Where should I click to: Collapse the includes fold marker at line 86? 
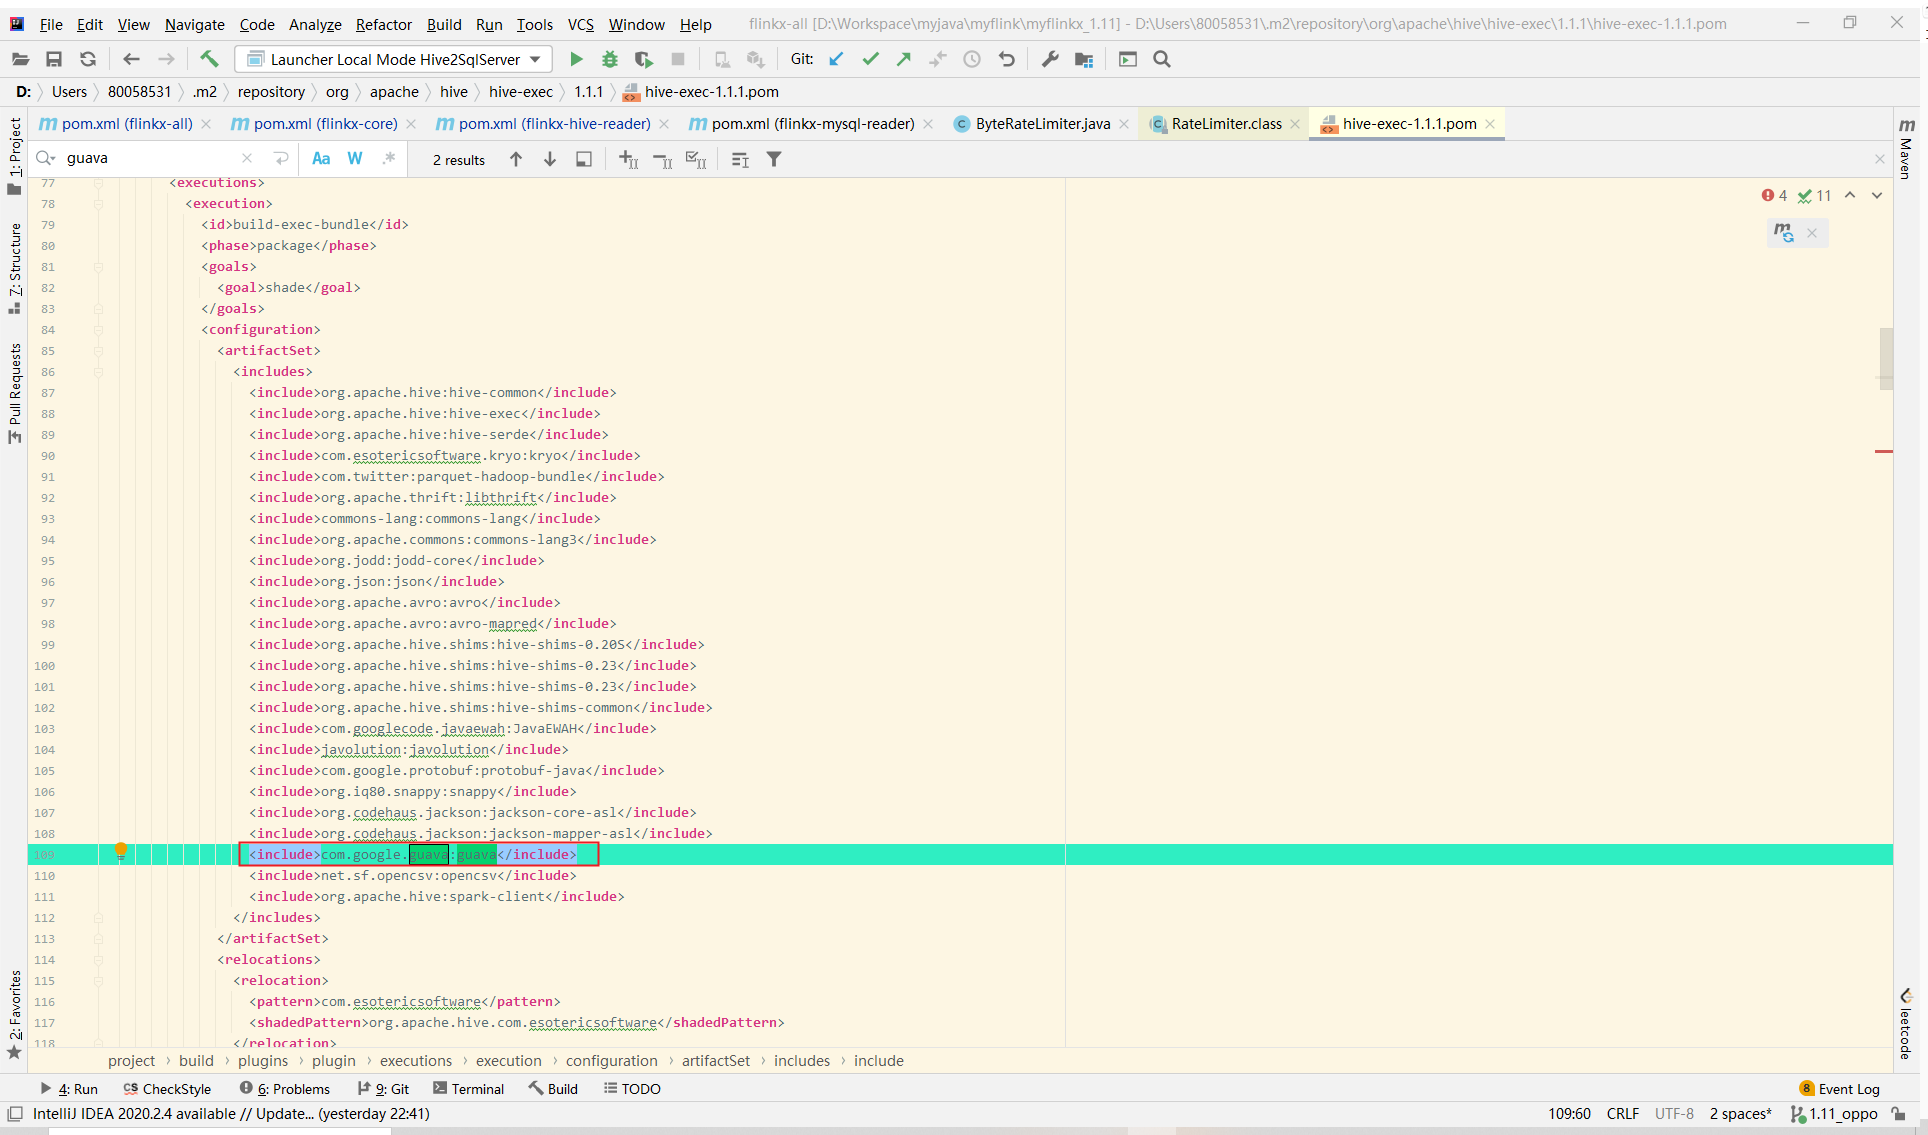pyautogui.click(x=98, y=372)
